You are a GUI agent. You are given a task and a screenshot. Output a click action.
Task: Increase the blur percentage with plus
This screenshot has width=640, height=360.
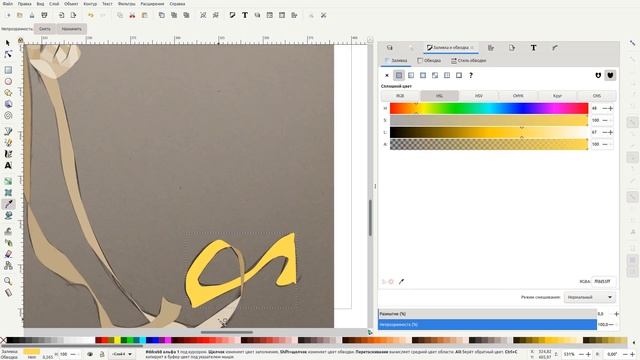click(x=616, y=314)
